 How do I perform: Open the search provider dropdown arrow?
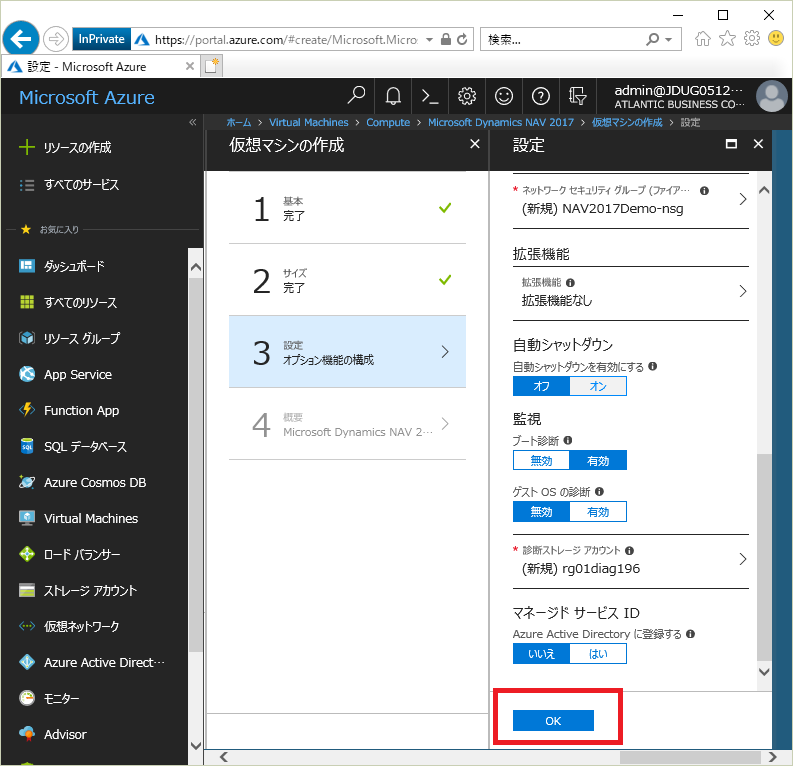pyautogui.click(x=669, y=39)
